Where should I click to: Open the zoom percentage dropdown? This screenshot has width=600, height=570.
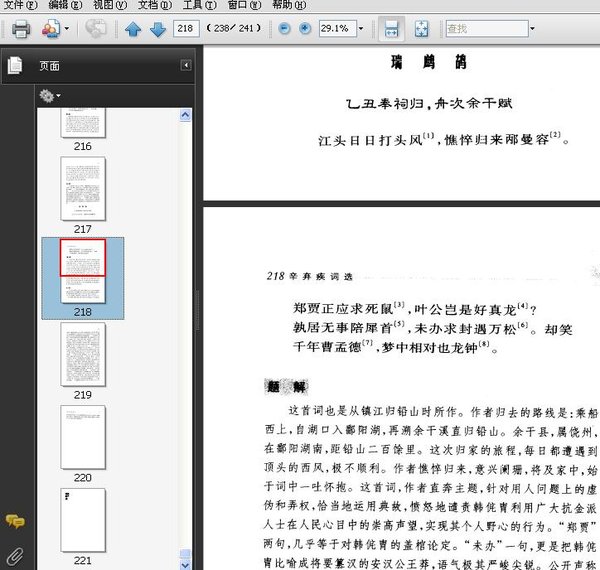(x=361, y=29)
